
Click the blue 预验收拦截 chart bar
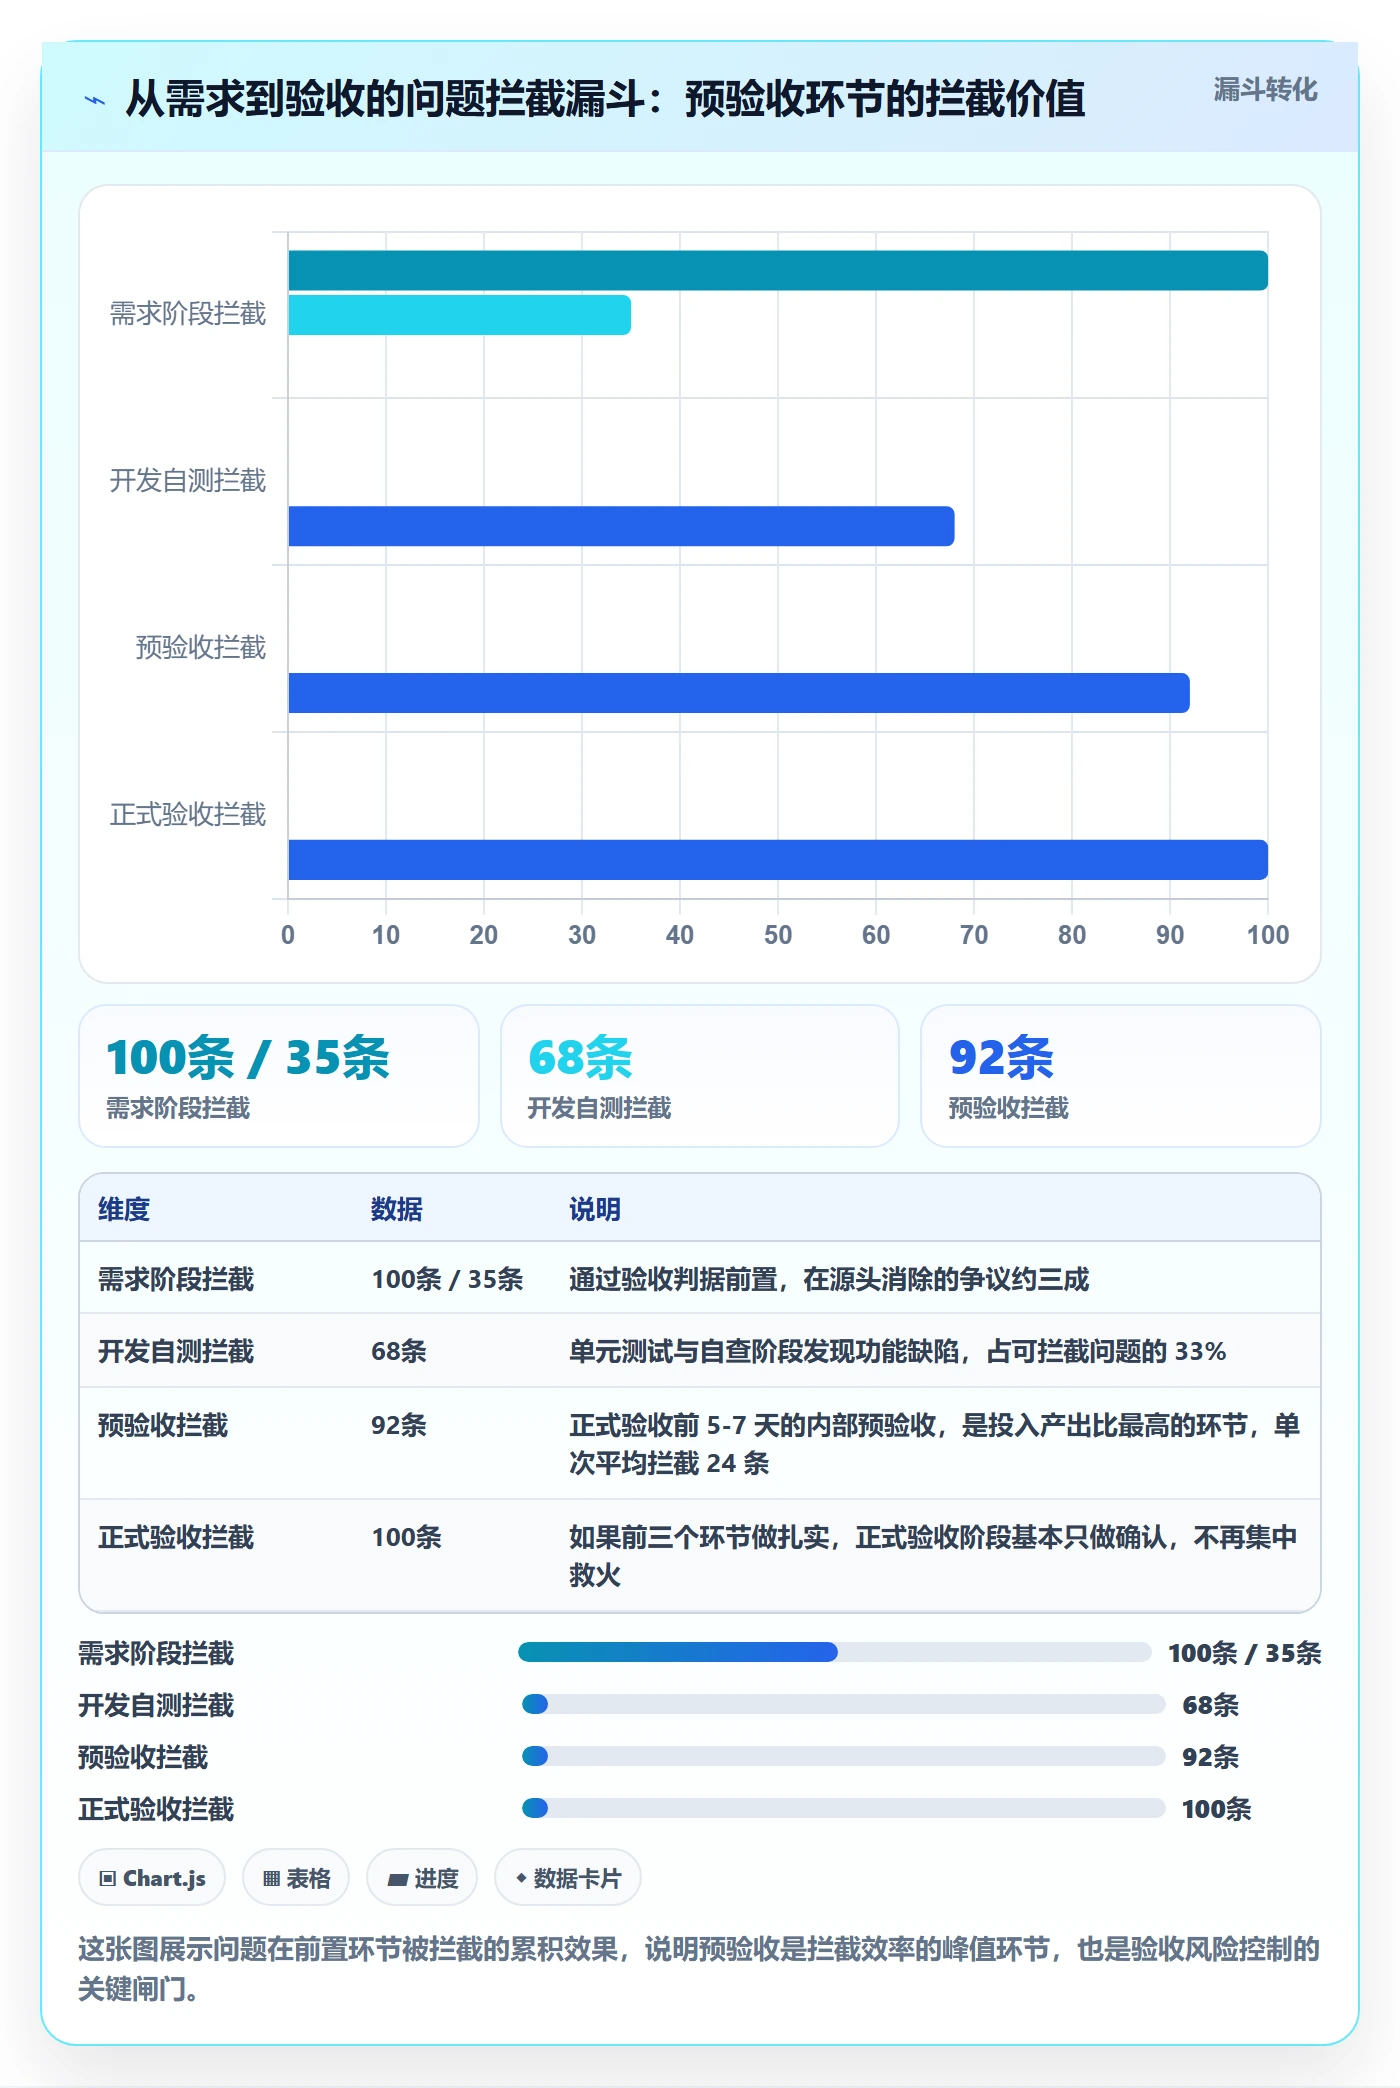tap(739, 693)
